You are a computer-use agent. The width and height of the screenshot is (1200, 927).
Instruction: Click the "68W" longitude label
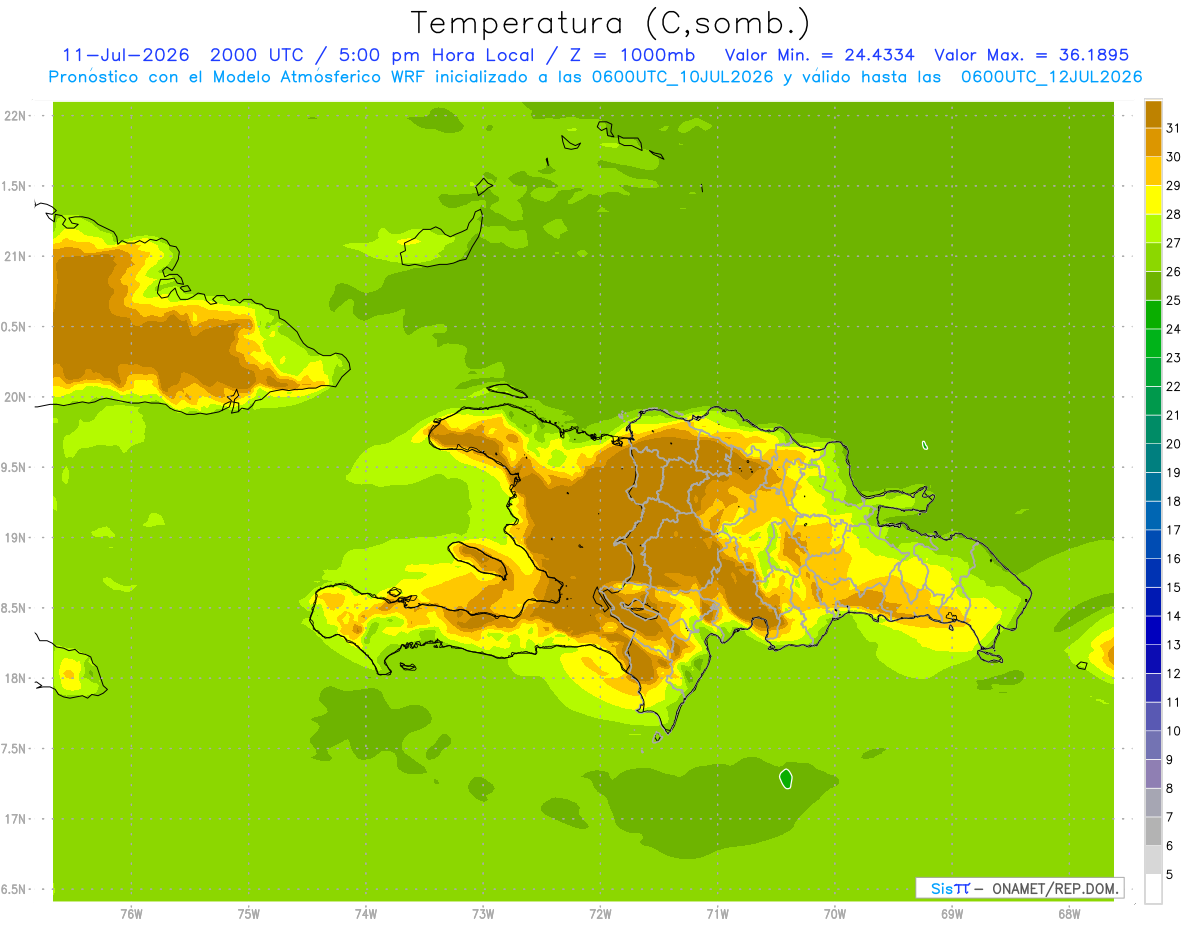[1069, 914]
